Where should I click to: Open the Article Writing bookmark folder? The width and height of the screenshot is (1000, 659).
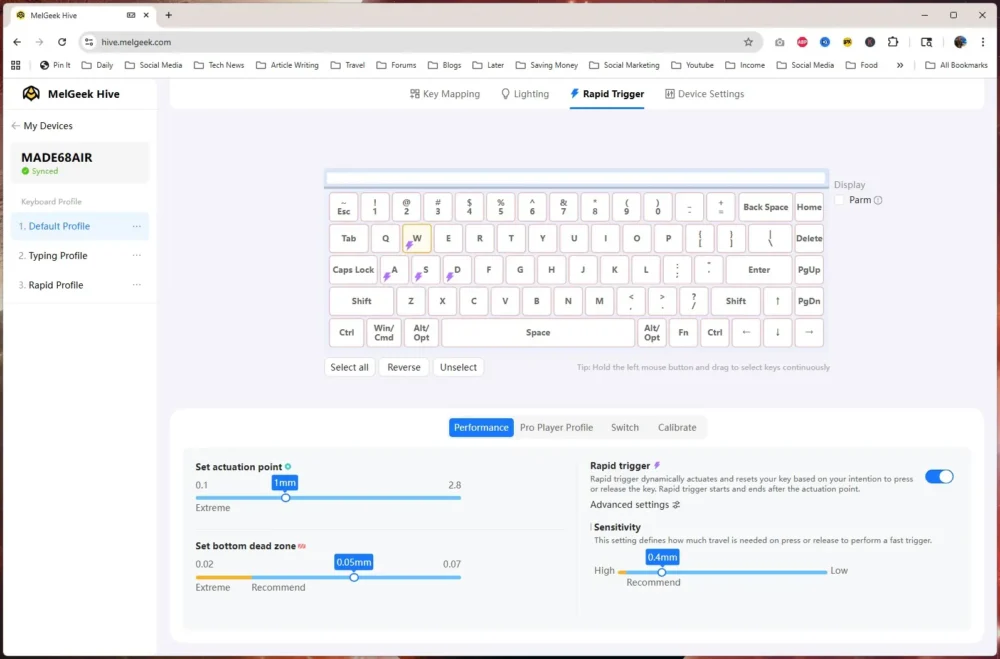coord(287,65)
